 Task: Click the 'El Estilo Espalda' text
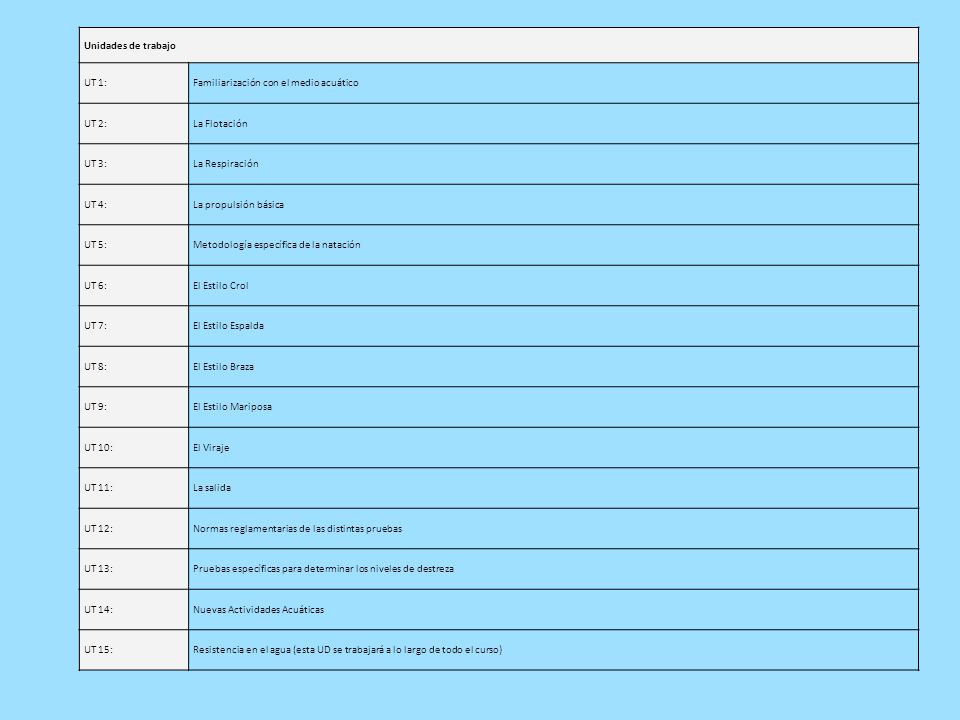(228, 326)
